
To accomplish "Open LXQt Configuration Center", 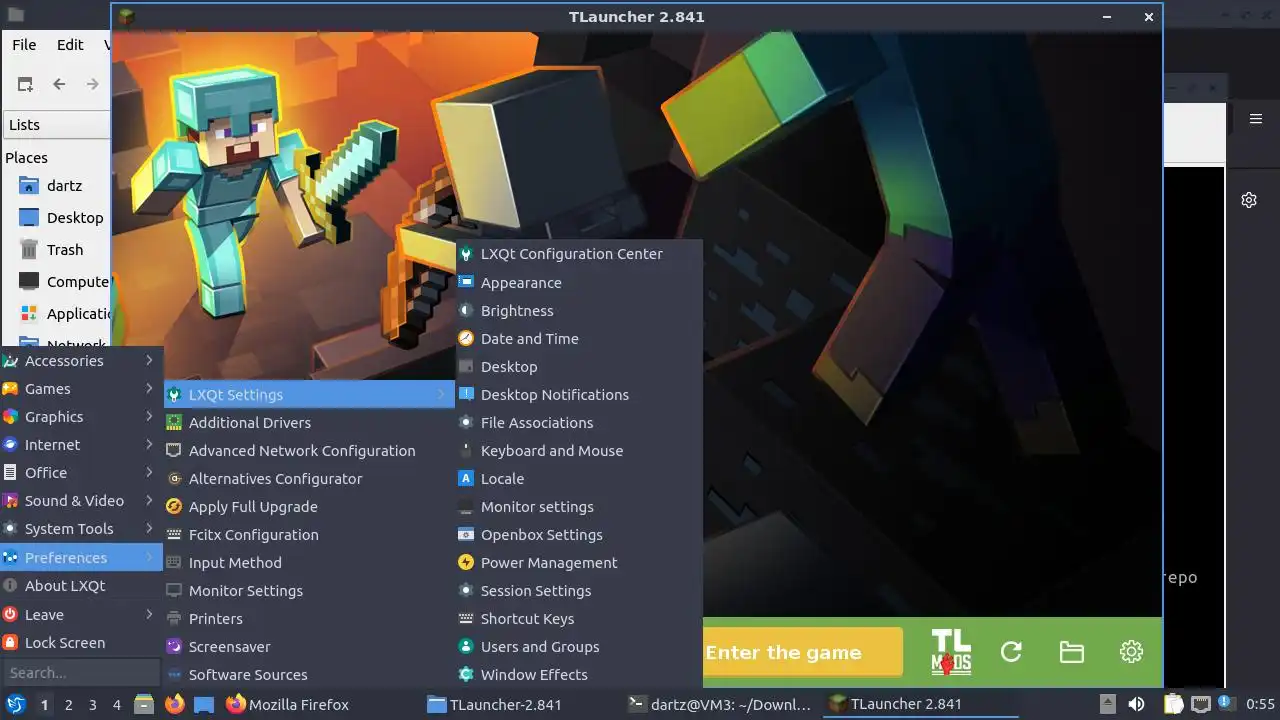I will 579,254.
